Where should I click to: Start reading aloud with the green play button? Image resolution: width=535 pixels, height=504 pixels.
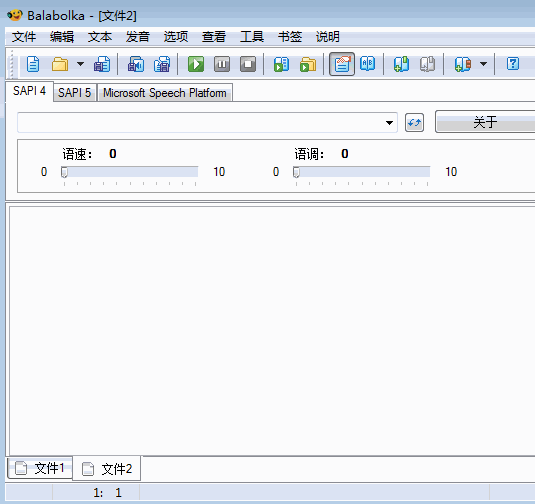(x=196, y=64)
